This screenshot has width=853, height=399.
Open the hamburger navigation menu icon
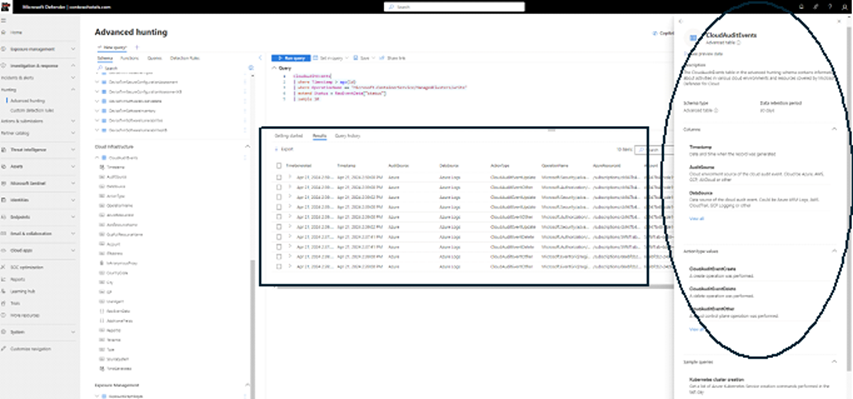(x=4, y=20)
